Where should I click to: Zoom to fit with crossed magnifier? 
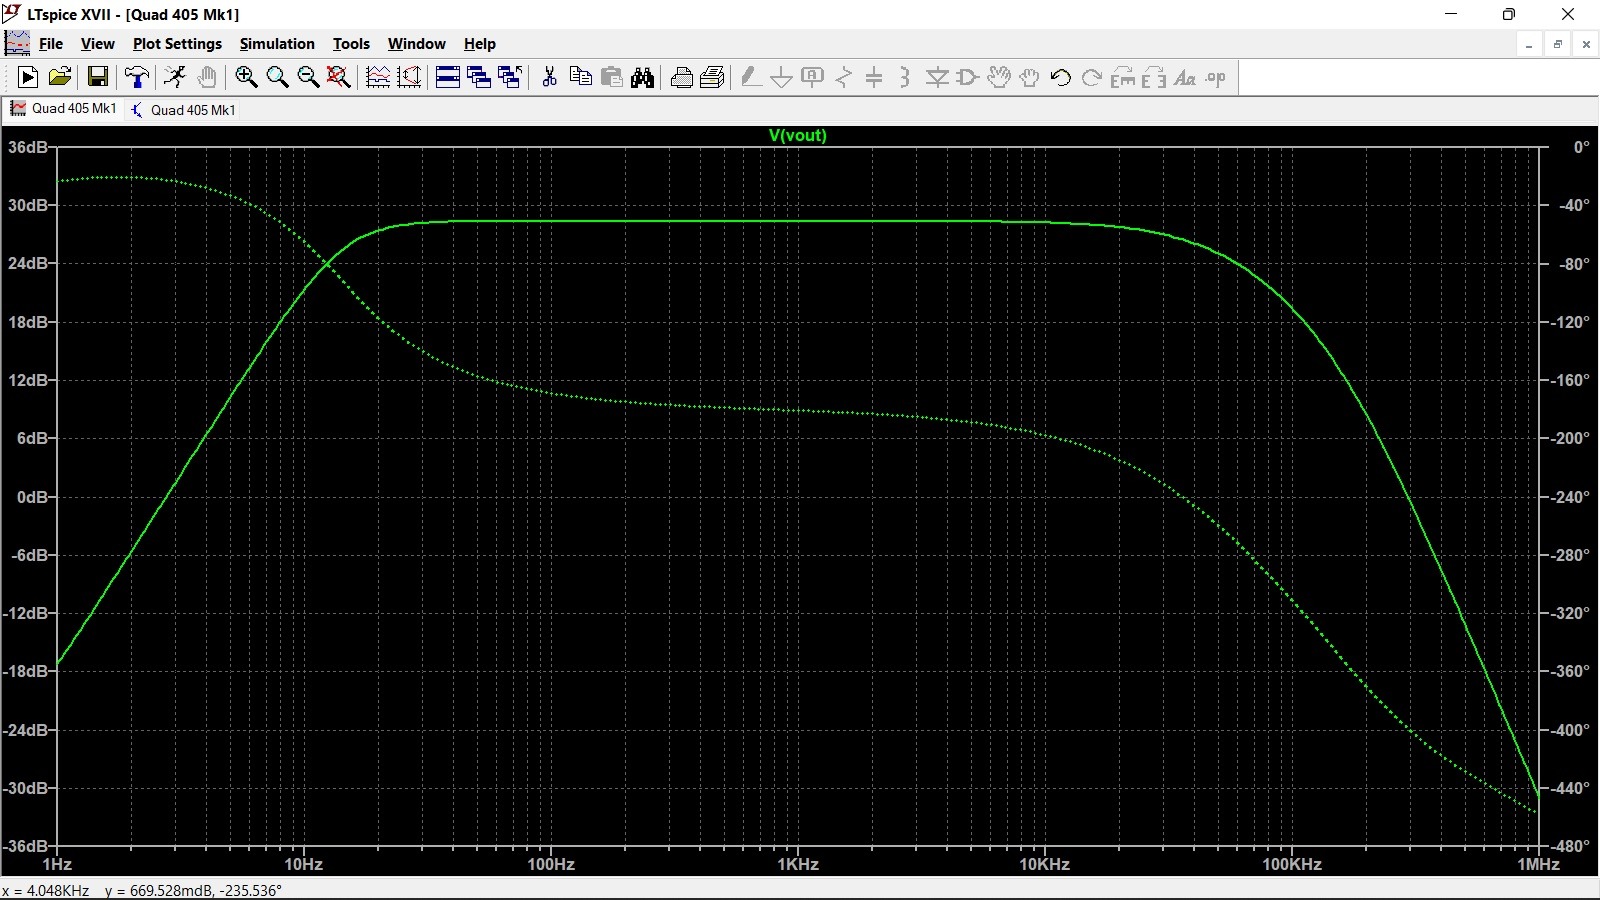point(339,77)
